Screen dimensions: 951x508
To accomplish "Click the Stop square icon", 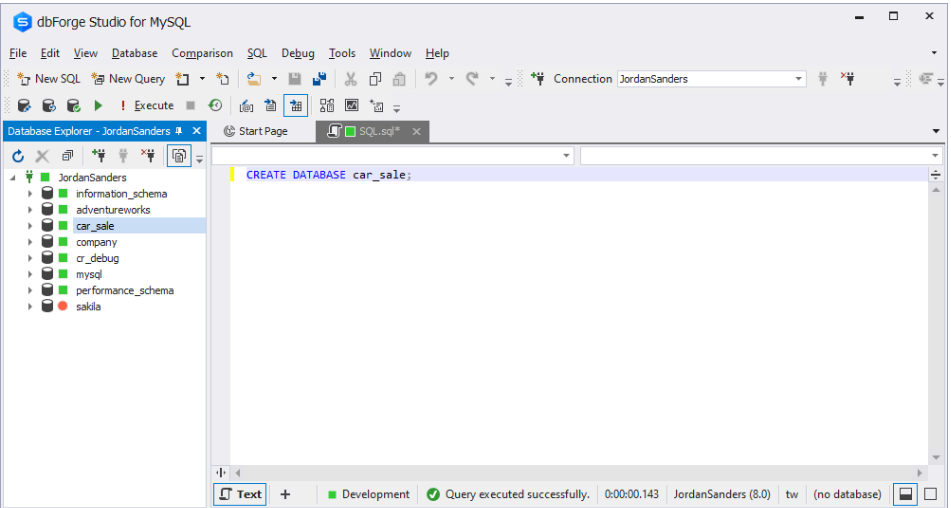I will point(190,106).
